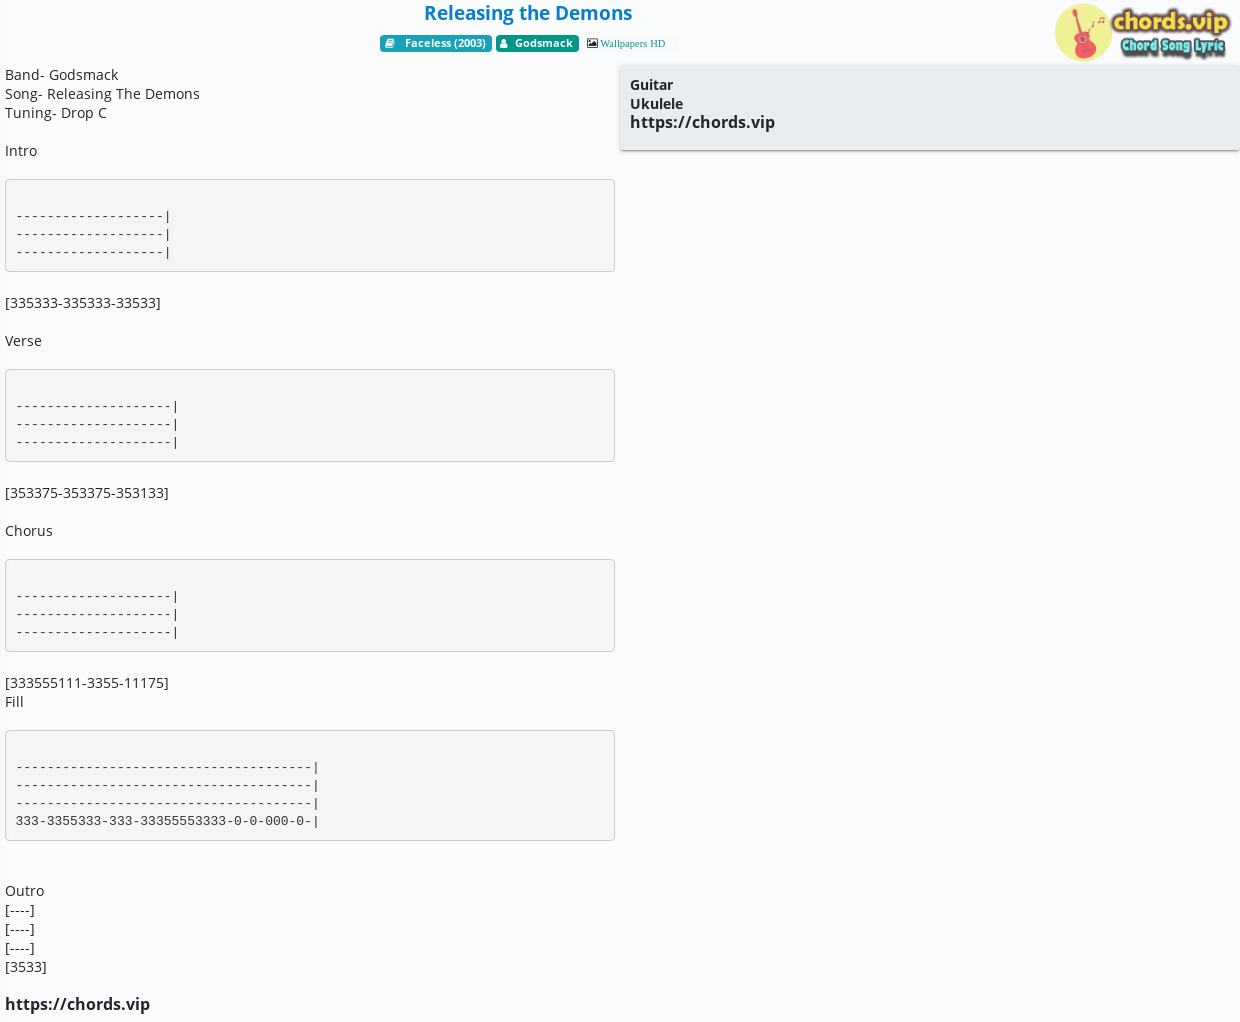Screen dimensions: 1240x1022
Task: Open the Faceless (2003) album tag
Action: tap(436, 43)
